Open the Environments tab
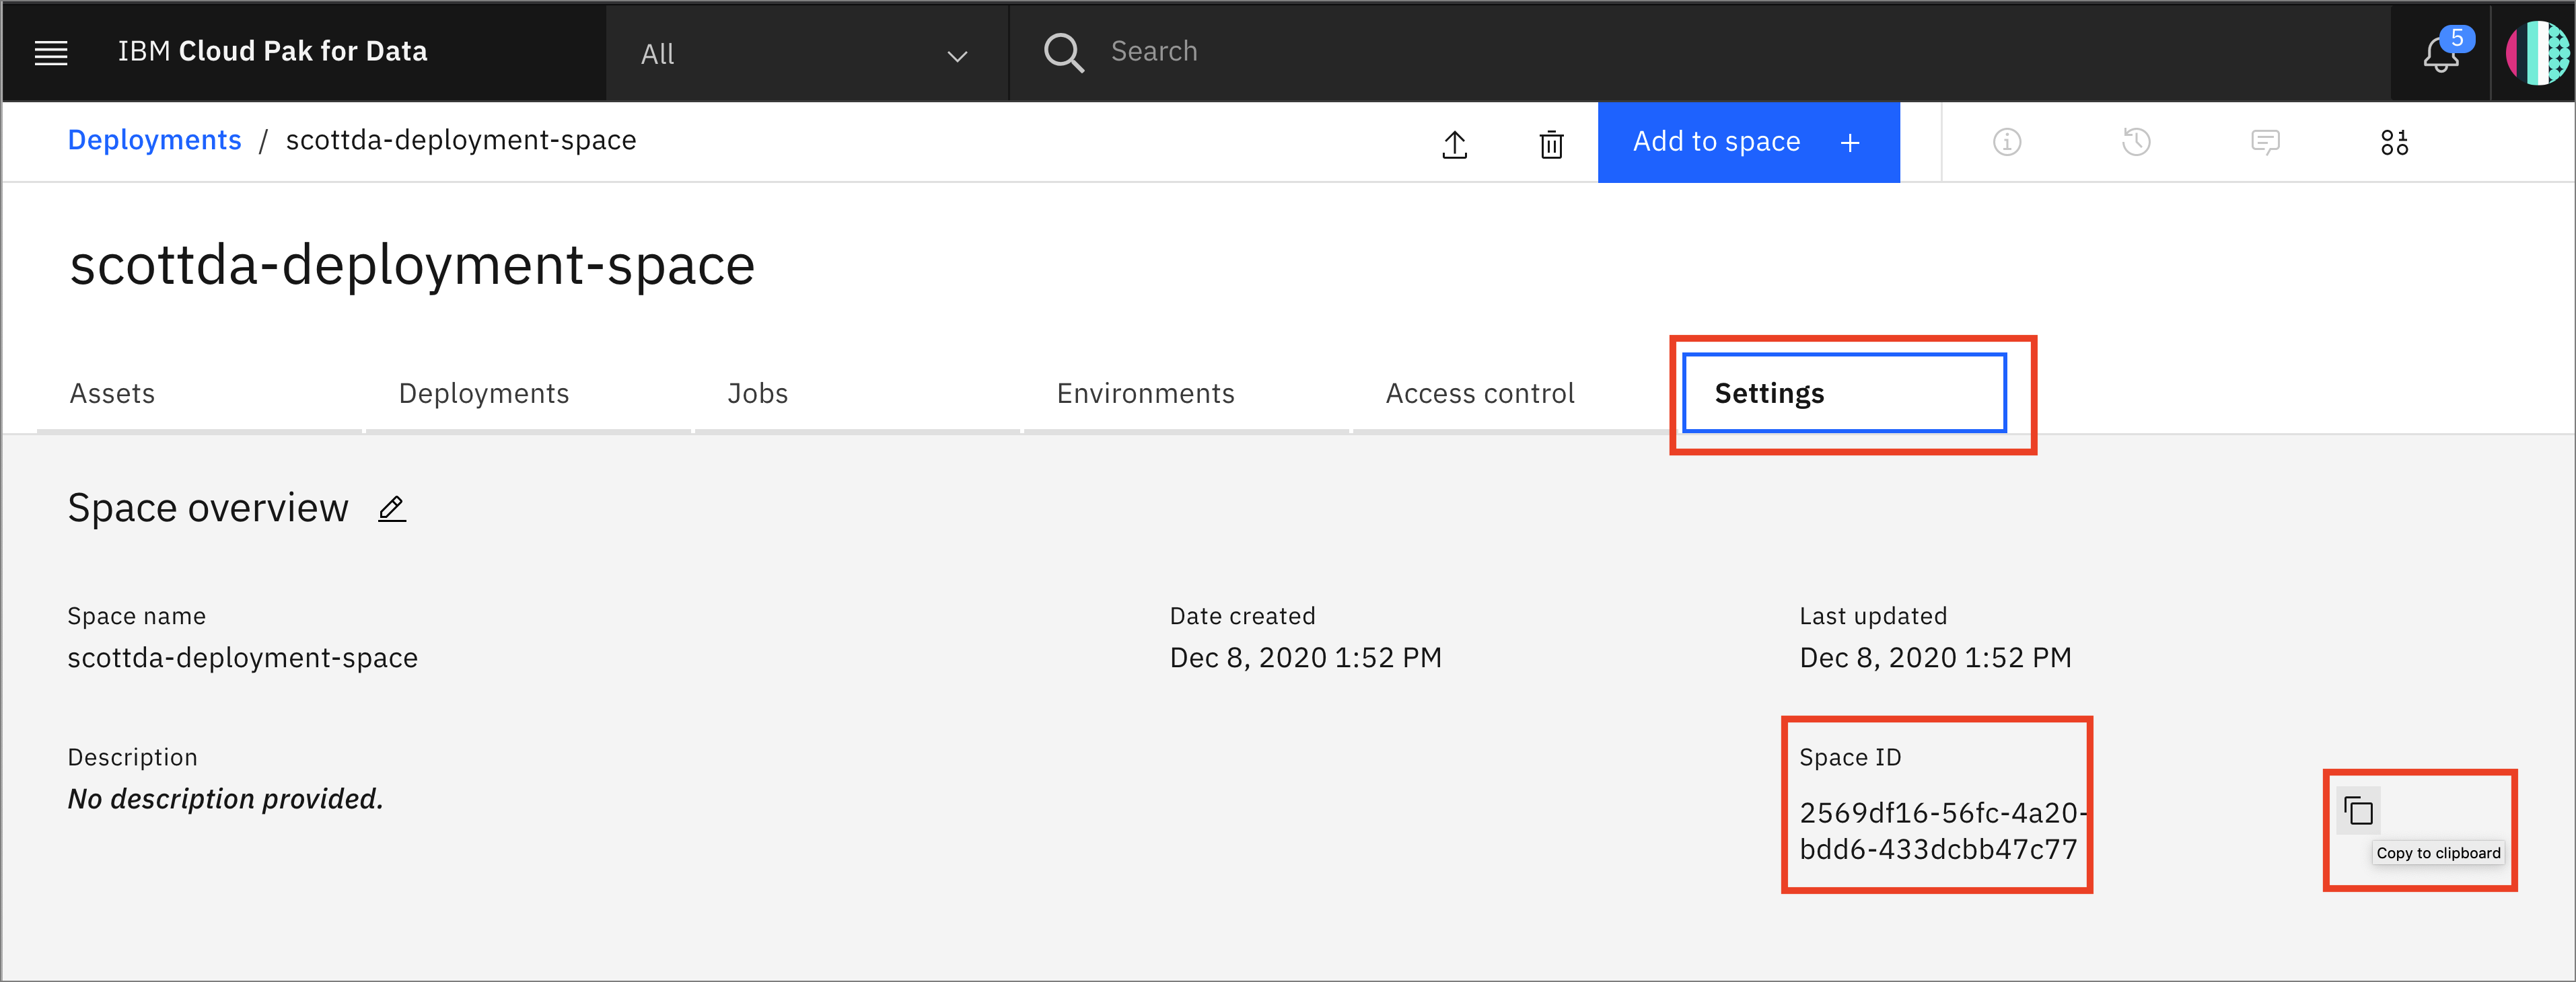Image resolution: width=2576 pixels, height=982 pixels. pyautogui.click(x=1145, y=393)
